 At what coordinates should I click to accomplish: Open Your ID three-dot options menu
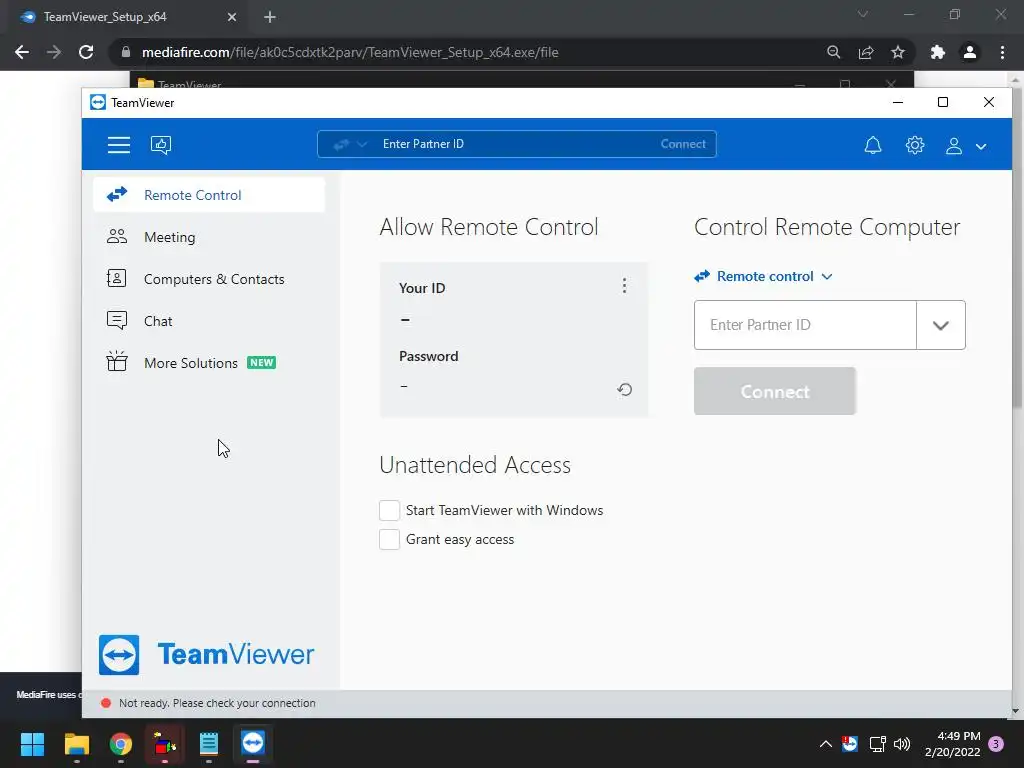[624, 285]
